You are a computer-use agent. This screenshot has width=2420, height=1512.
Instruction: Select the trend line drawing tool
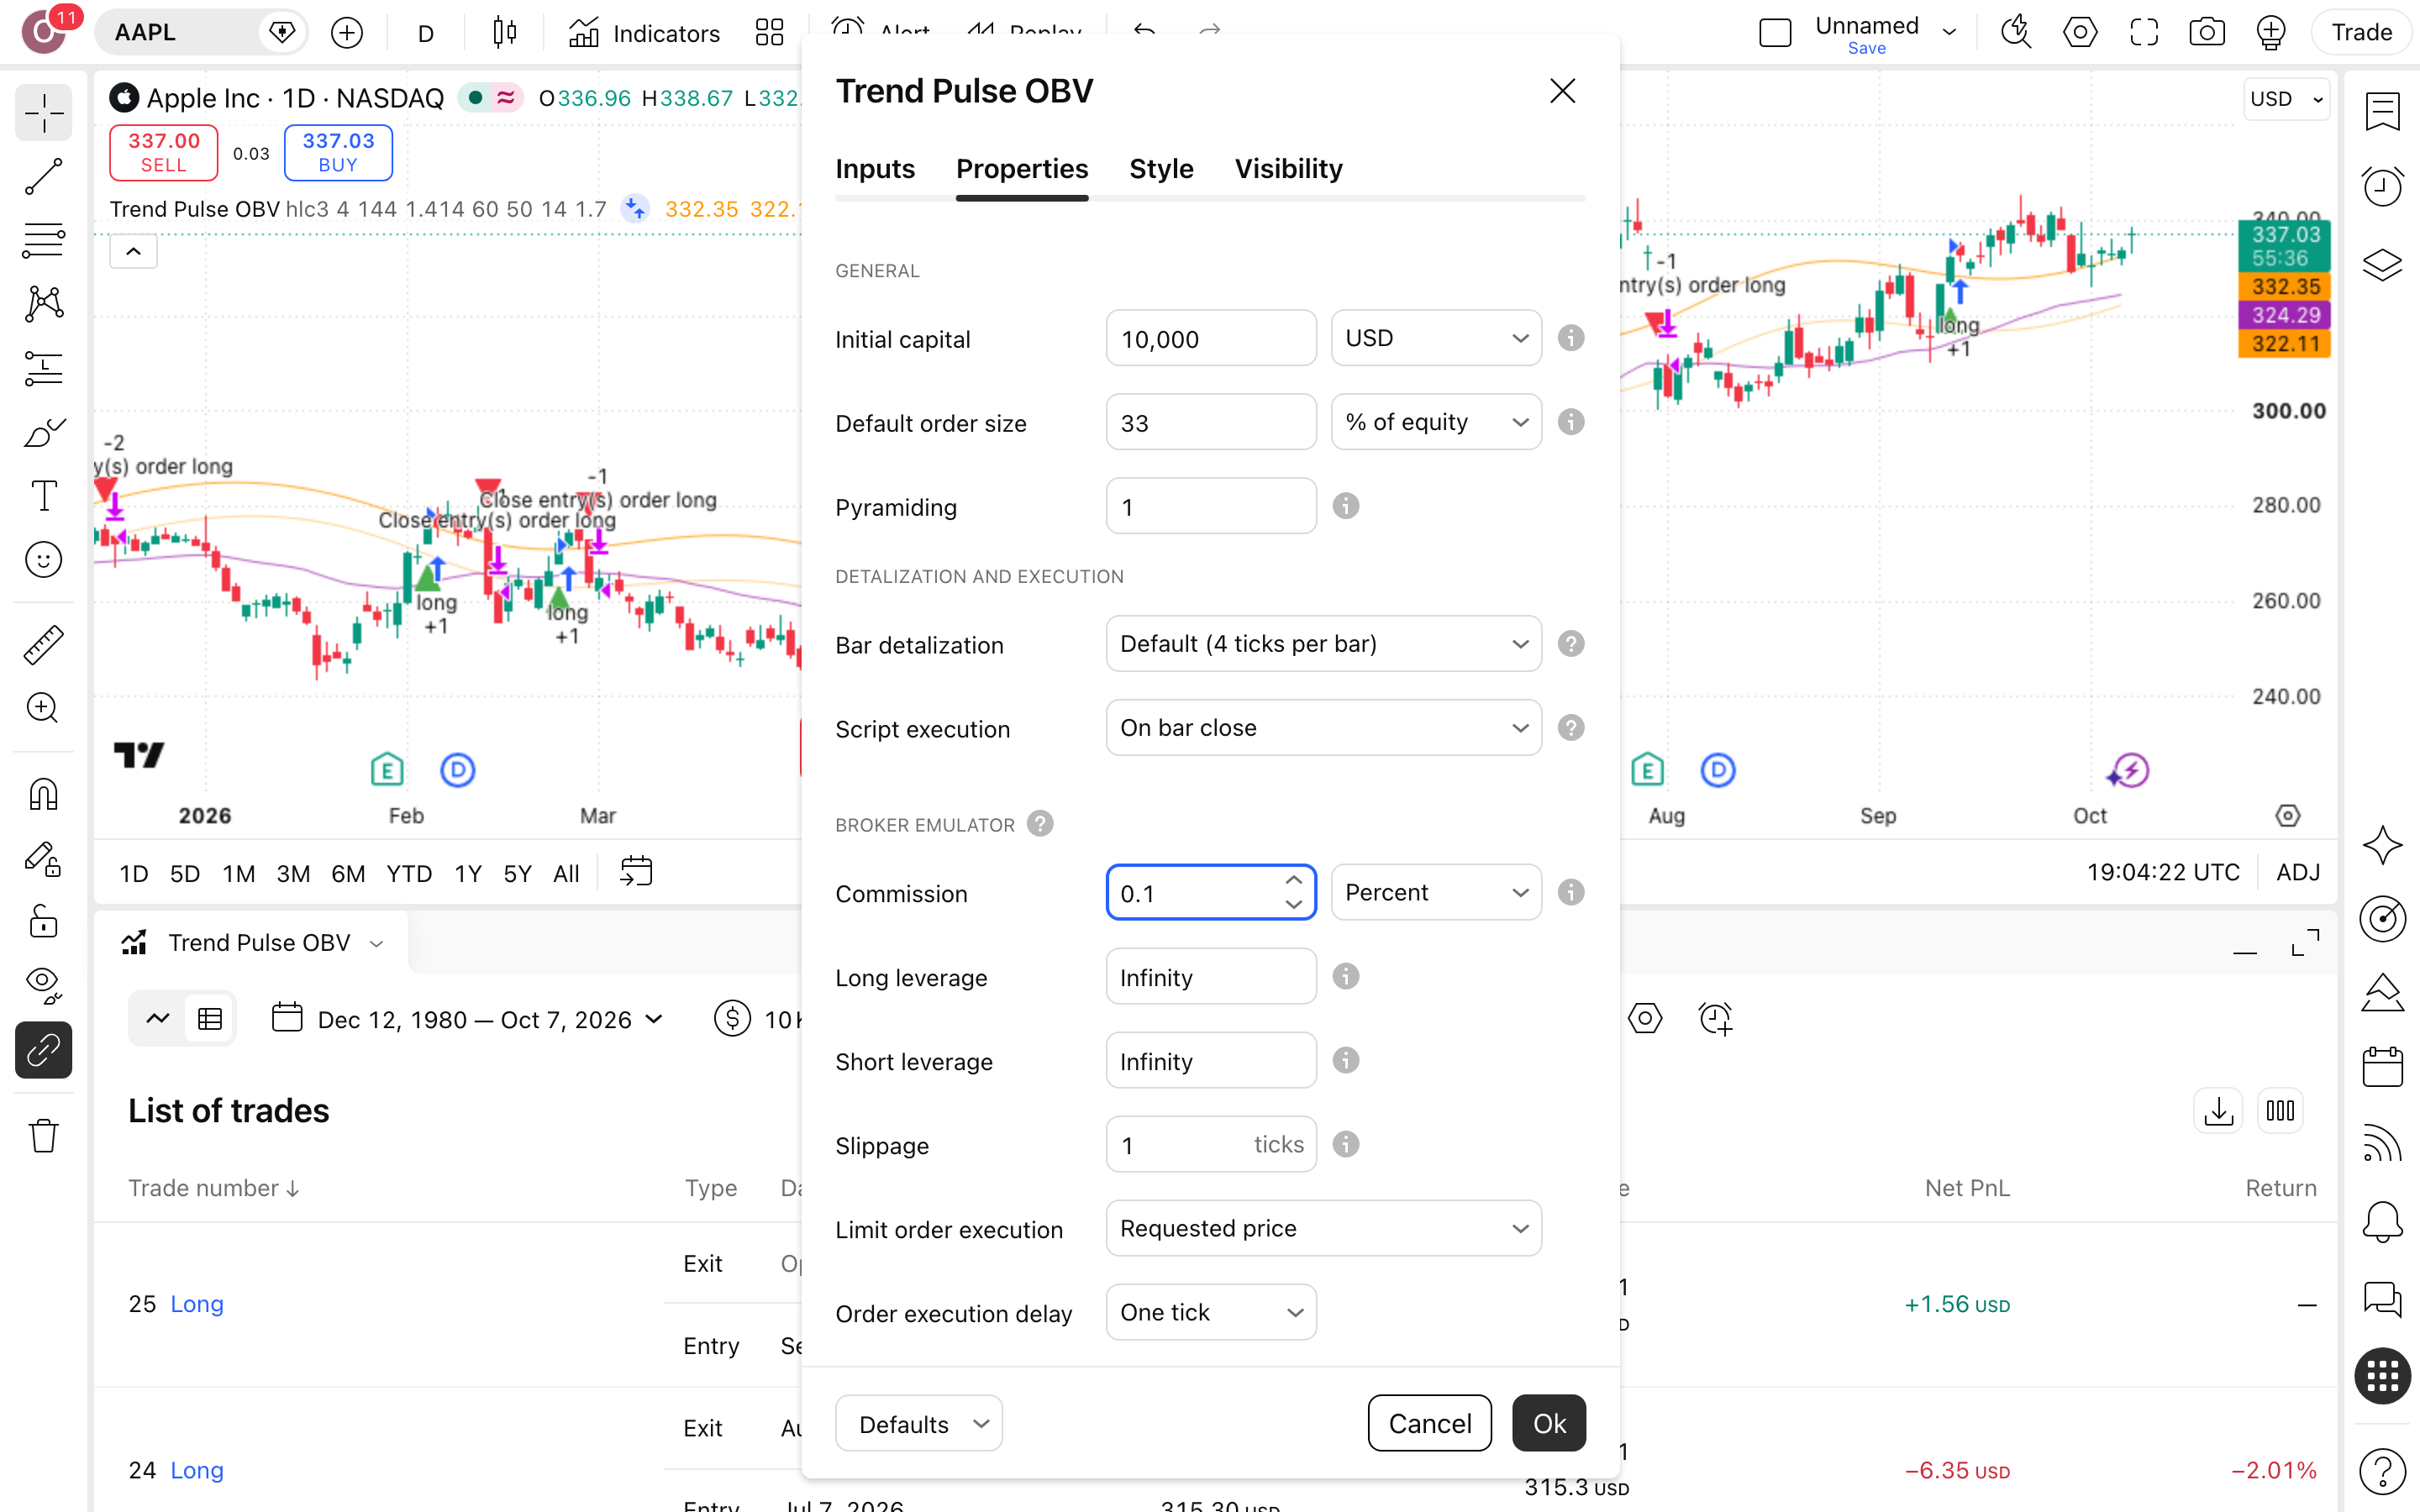[x=43, y=176]
